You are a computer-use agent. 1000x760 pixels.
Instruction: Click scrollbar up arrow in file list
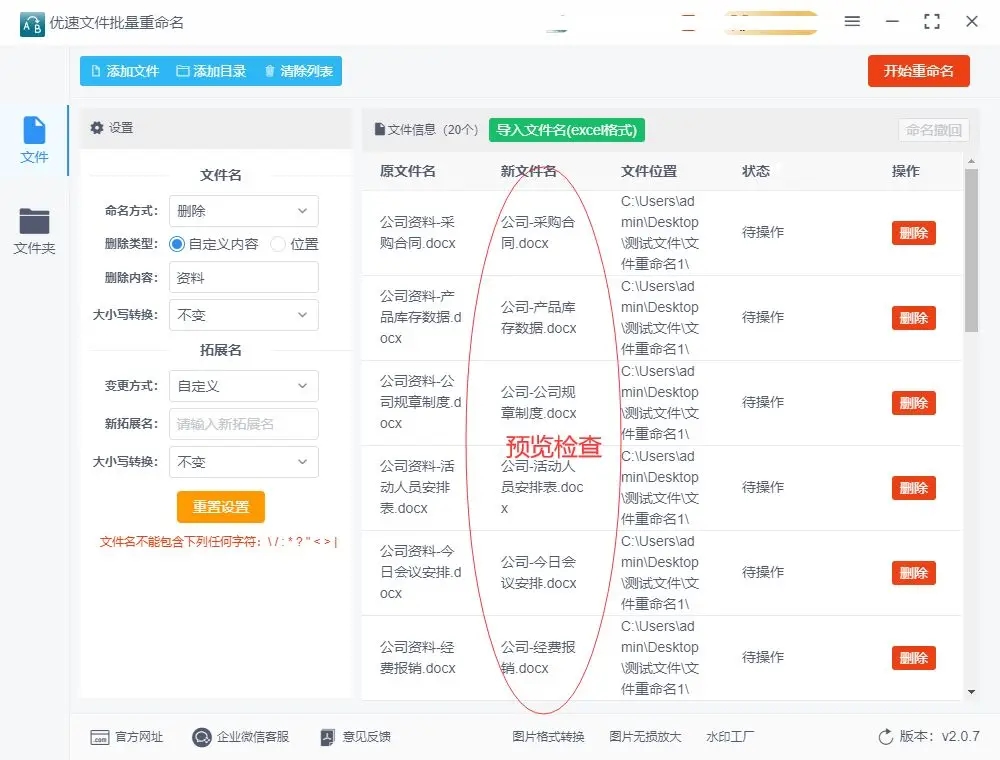point(971,161)
